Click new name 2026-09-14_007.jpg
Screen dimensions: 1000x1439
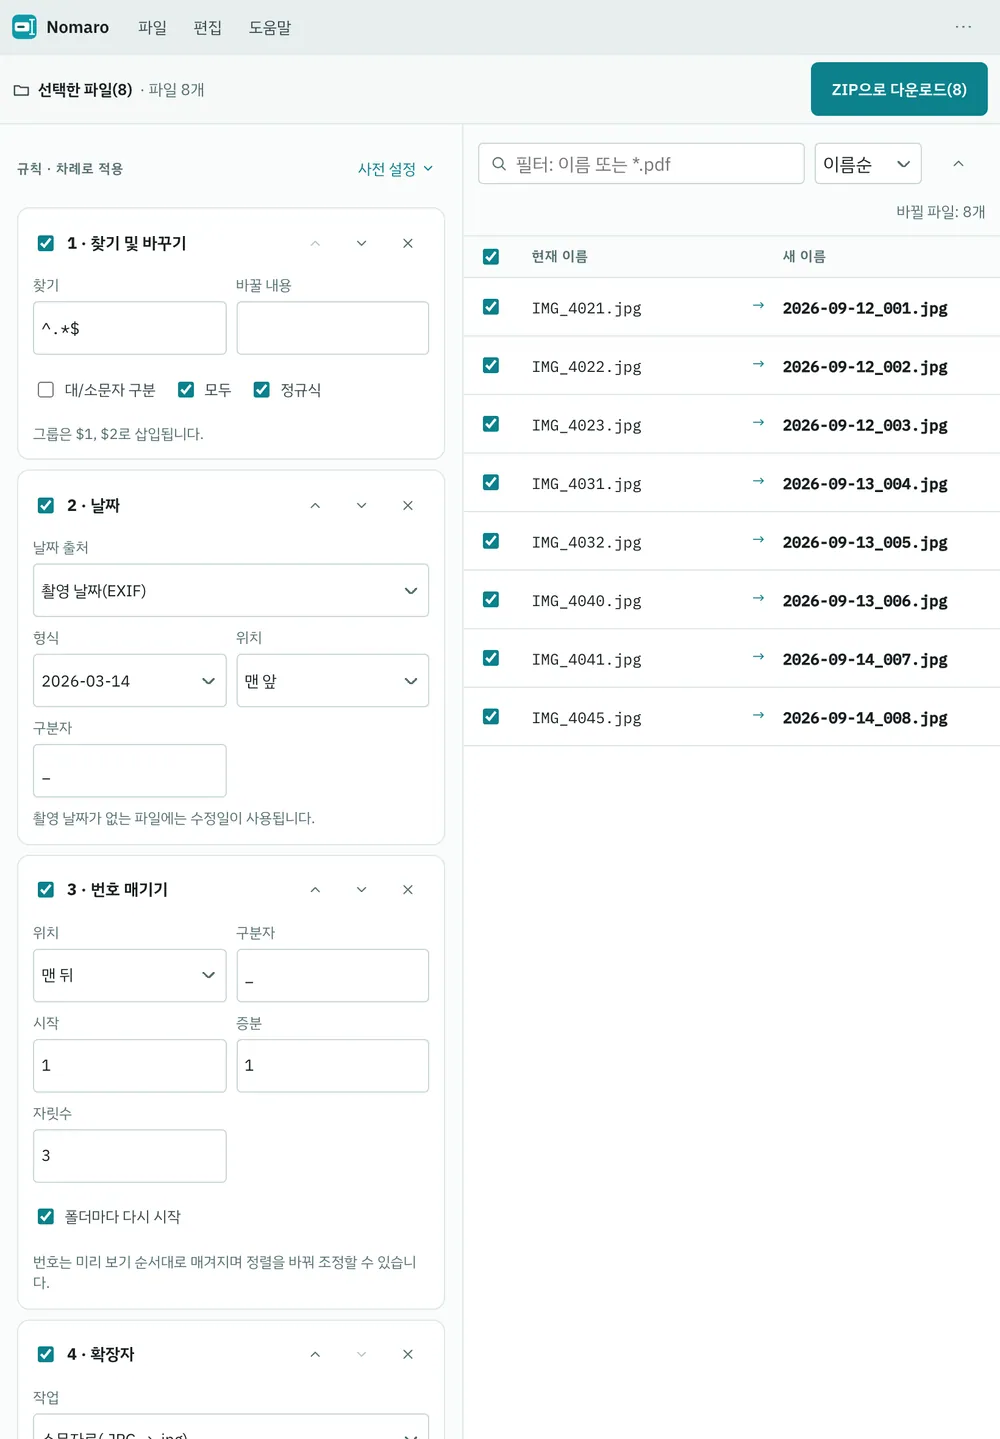865,659
